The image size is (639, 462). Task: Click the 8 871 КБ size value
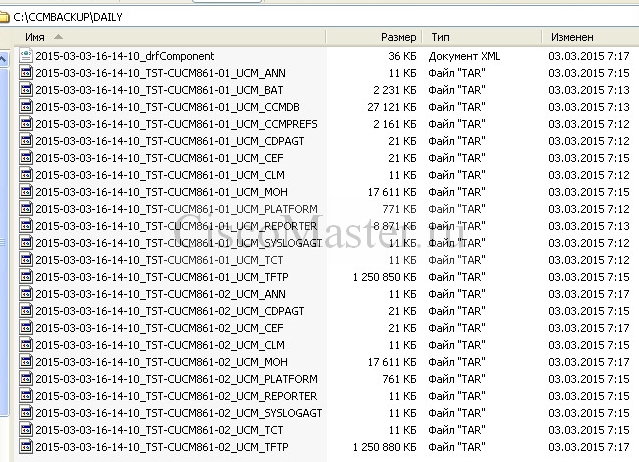395,226
